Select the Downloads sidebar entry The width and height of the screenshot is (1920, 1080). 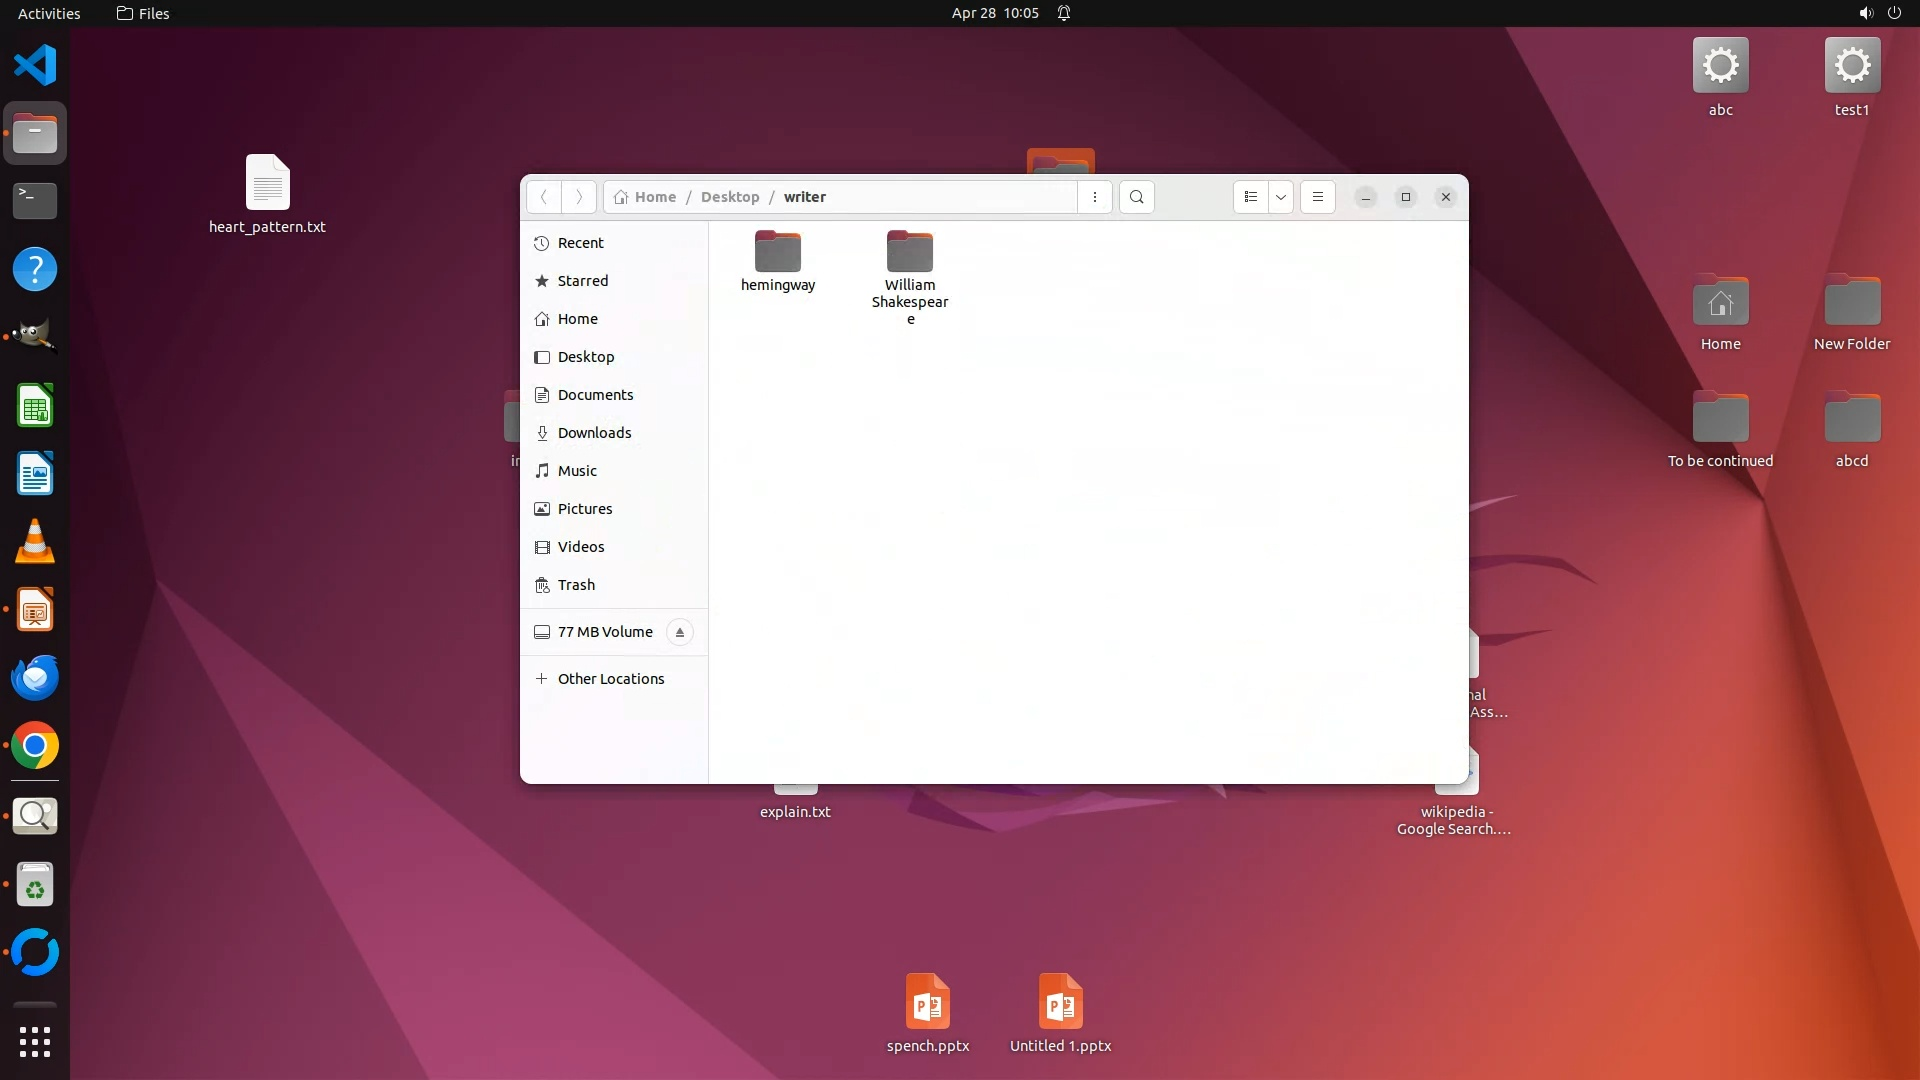pos(594,433)
